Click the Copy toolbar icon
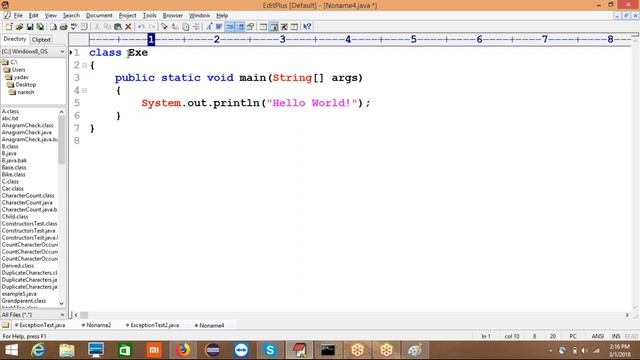Screen dimensions: 640x360 (107, 27)
